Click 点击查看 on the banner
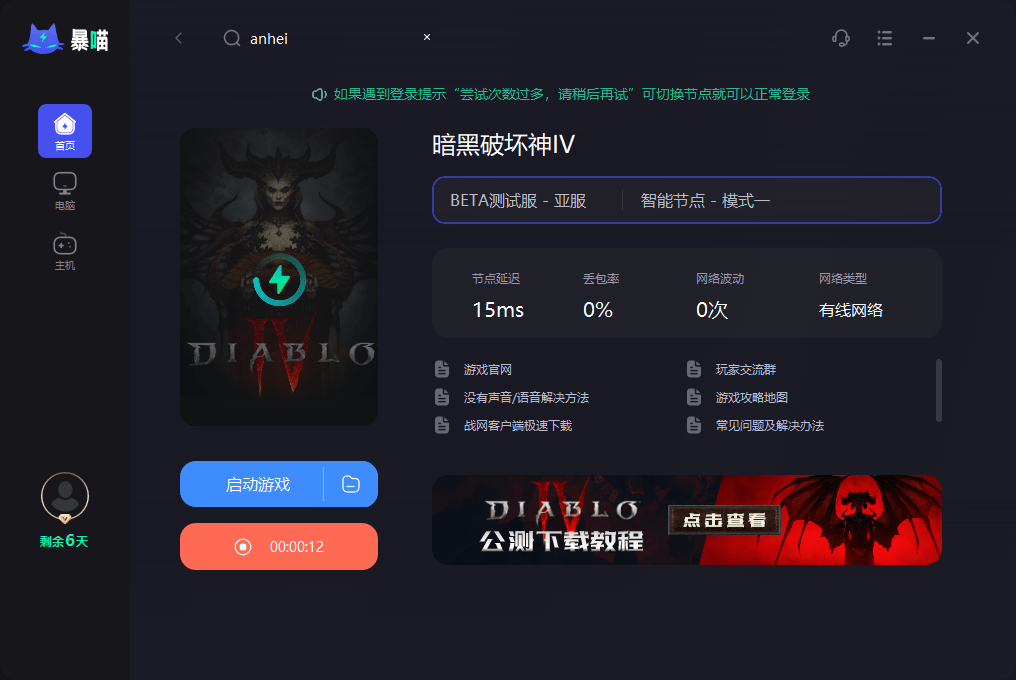Image resolution: width=1016 pixels, height=680 pixels. (x=724, y=520)
